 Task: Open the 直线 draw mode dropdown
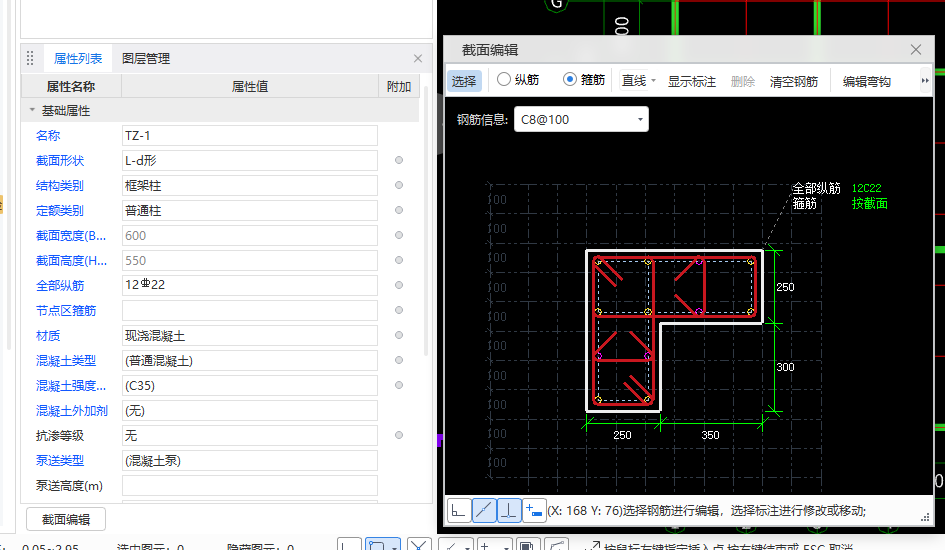point(653,81)
